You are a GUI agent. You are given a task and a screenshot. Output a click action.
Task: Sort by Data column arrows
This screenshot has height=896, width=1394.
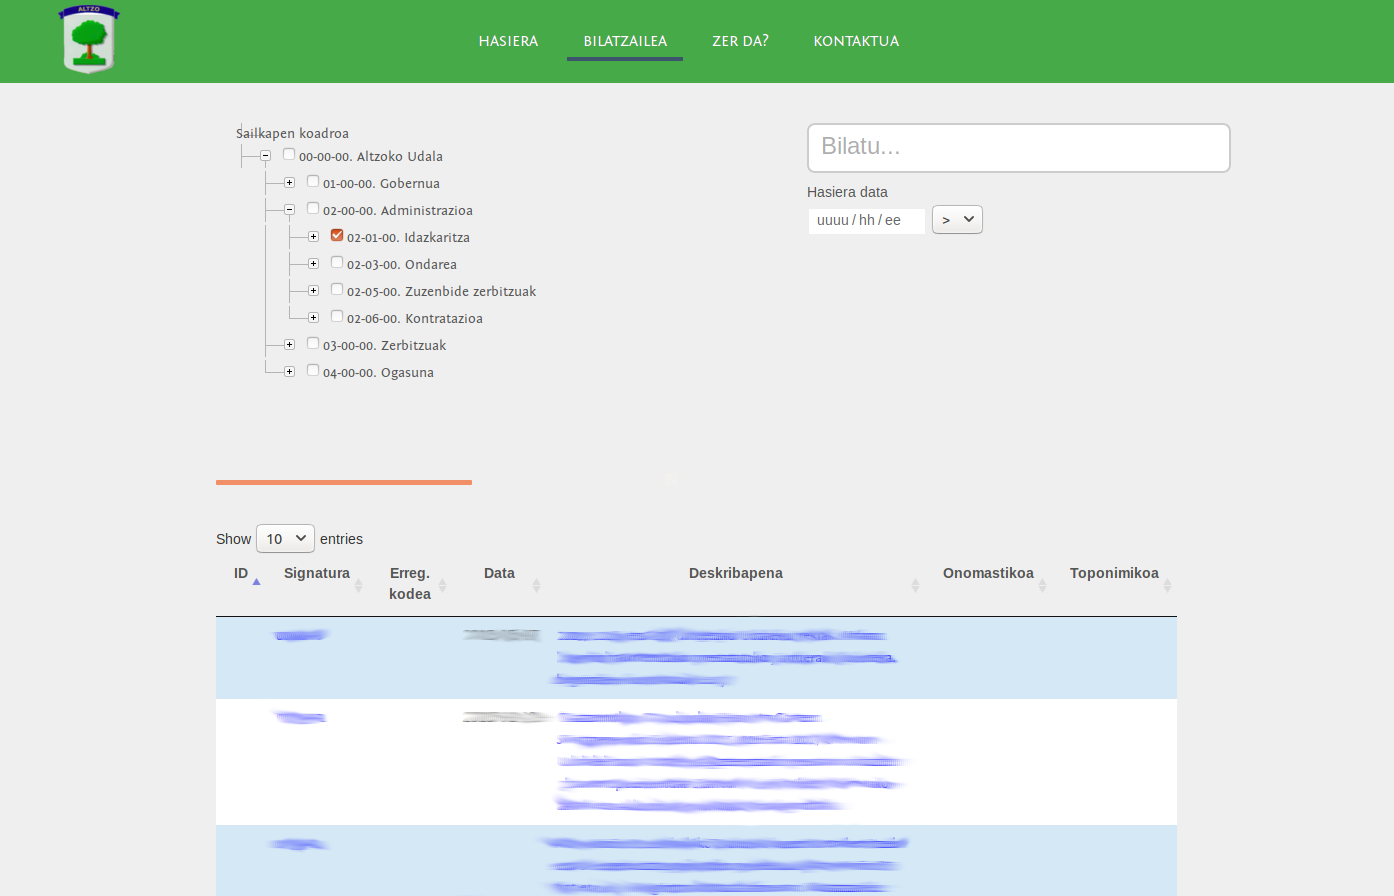click(x=536, y=585)
